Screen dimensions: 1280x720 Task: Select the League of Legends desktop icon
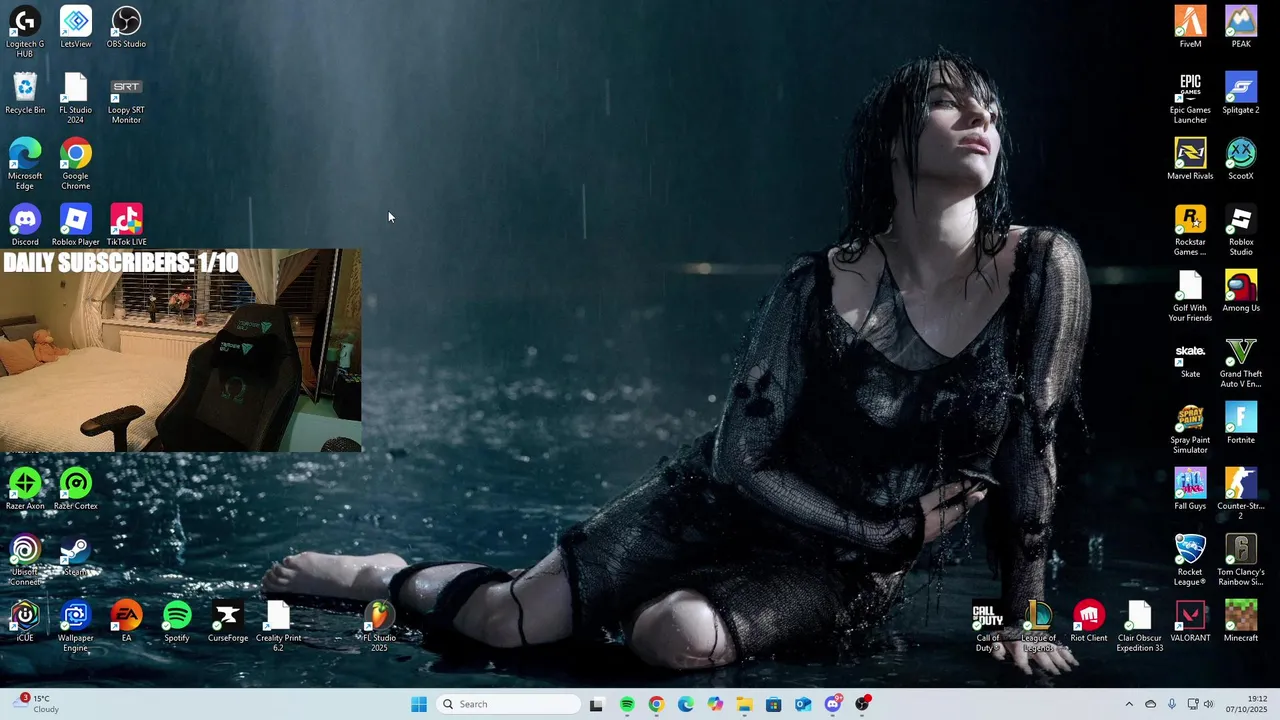point(1038,626)
